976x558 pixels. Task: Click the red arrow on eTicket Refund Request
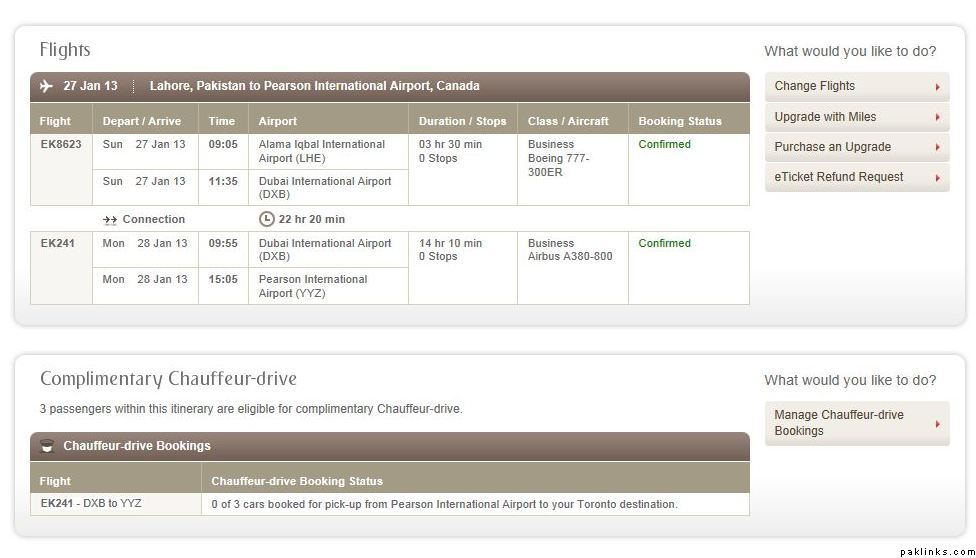pyautogui.click(x=938, y=178)
